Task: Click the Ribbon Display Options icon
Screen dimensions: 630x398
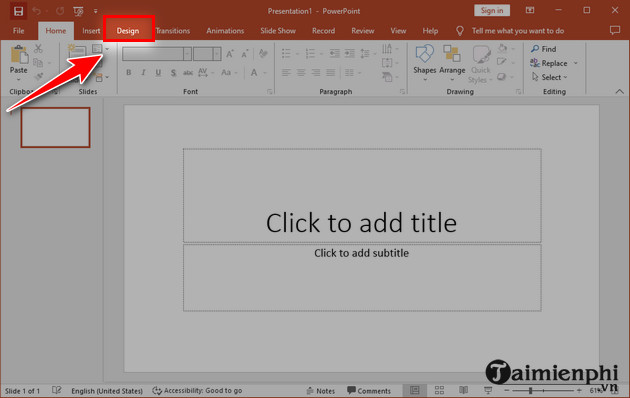Action: coord(530,11)
